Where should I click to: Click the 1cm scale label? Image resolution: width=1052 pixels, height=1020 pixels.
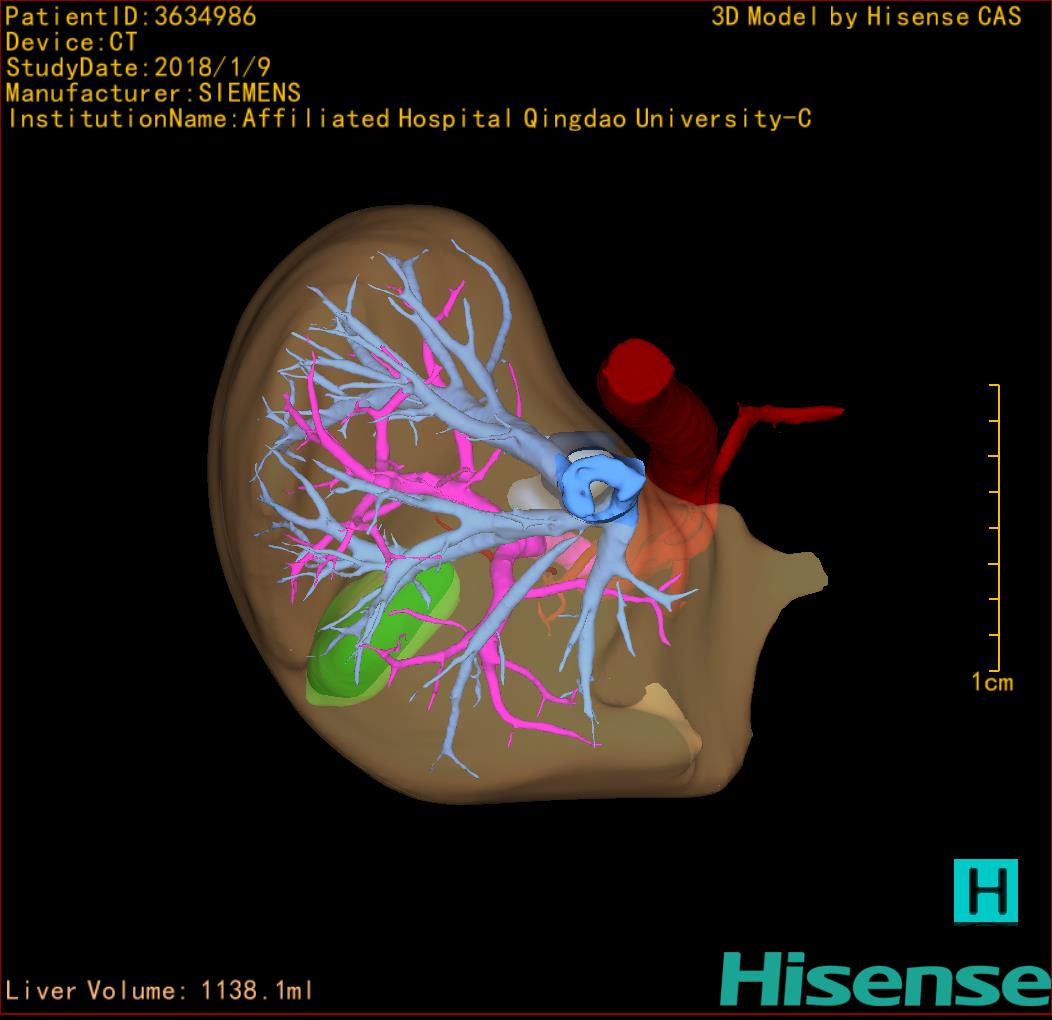991,683
